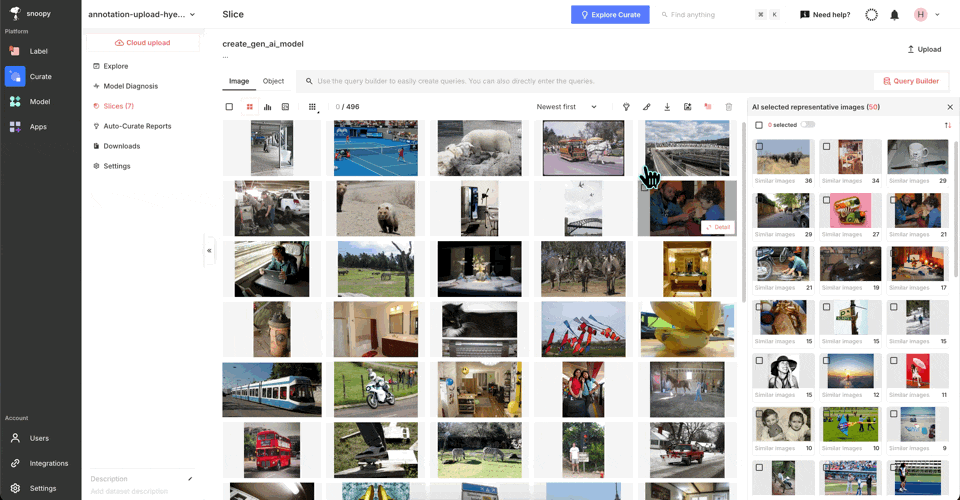The height and width of the screenshot is (500, 960).
Task: Switch to scatter embedding view
Action: click(x=285, y=106)
